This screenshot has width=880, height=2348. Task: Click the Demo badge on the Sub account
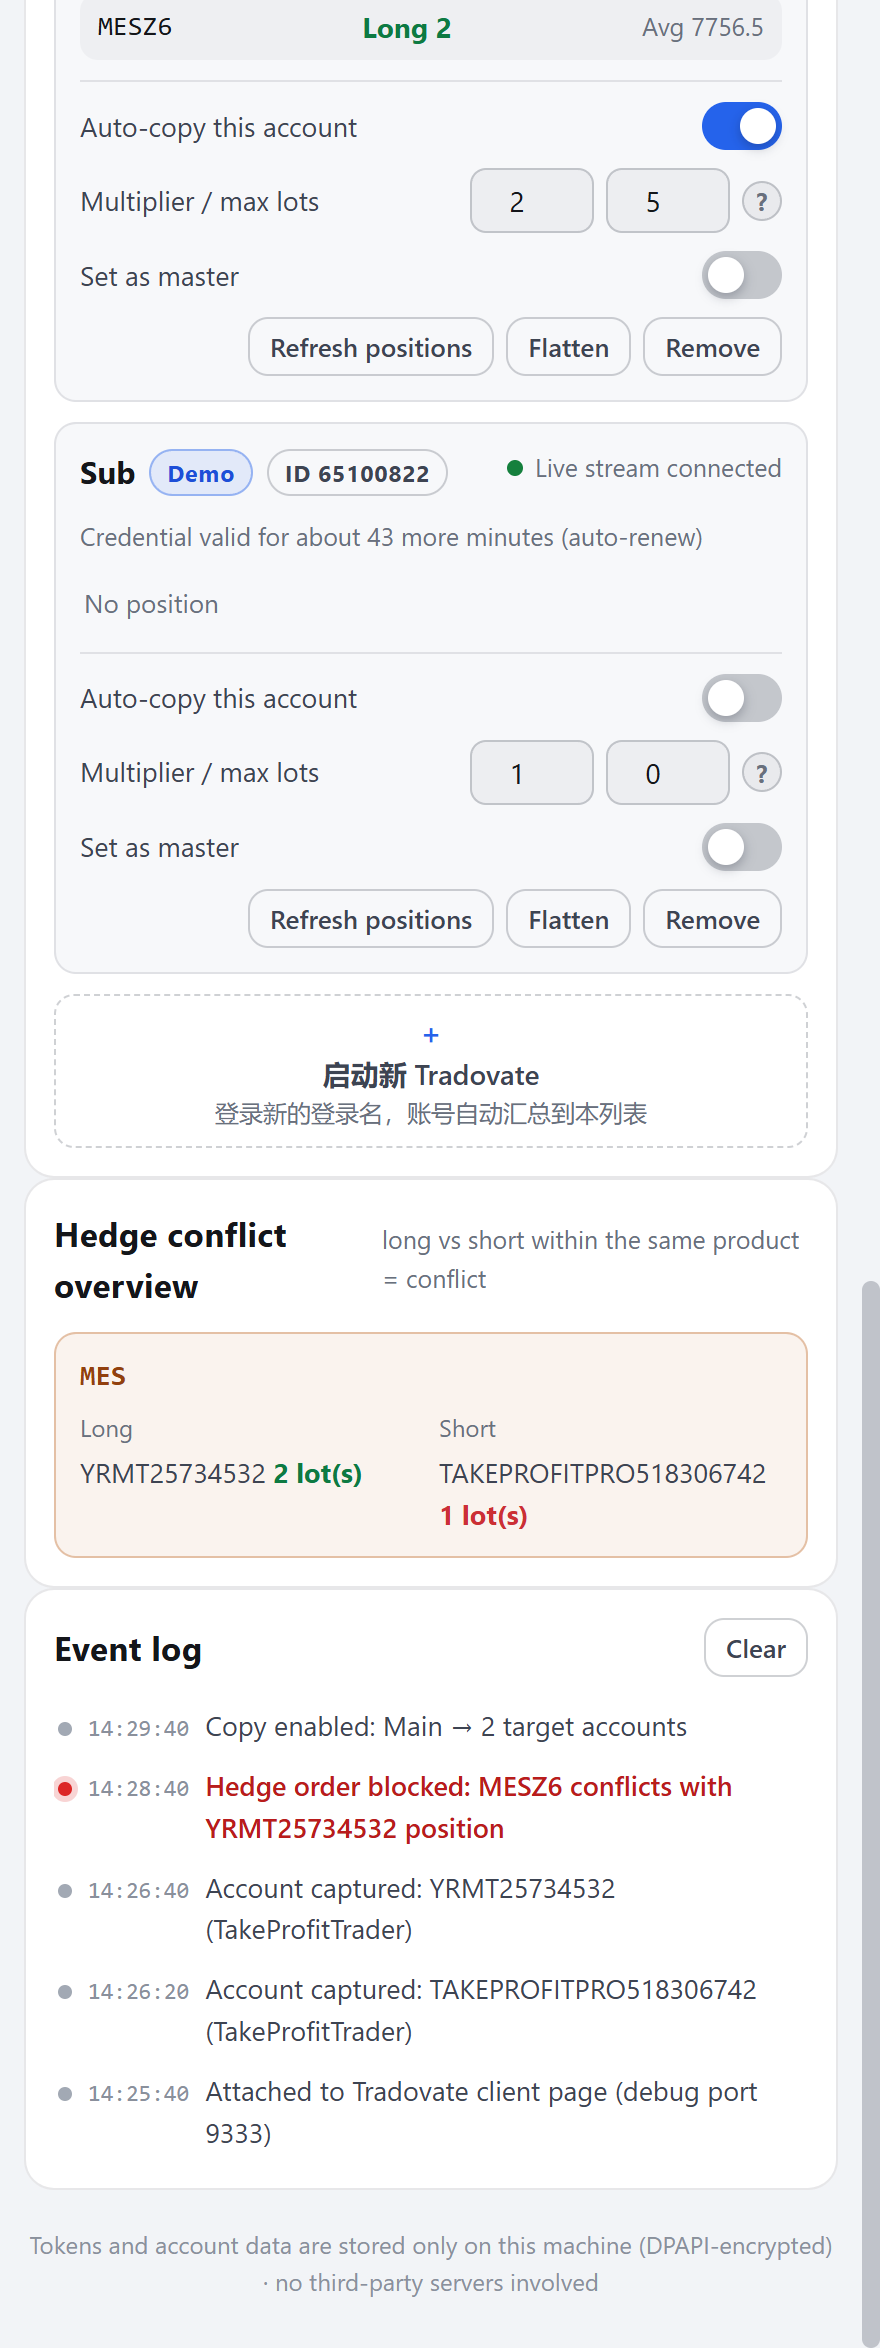[x=201, y=473]
